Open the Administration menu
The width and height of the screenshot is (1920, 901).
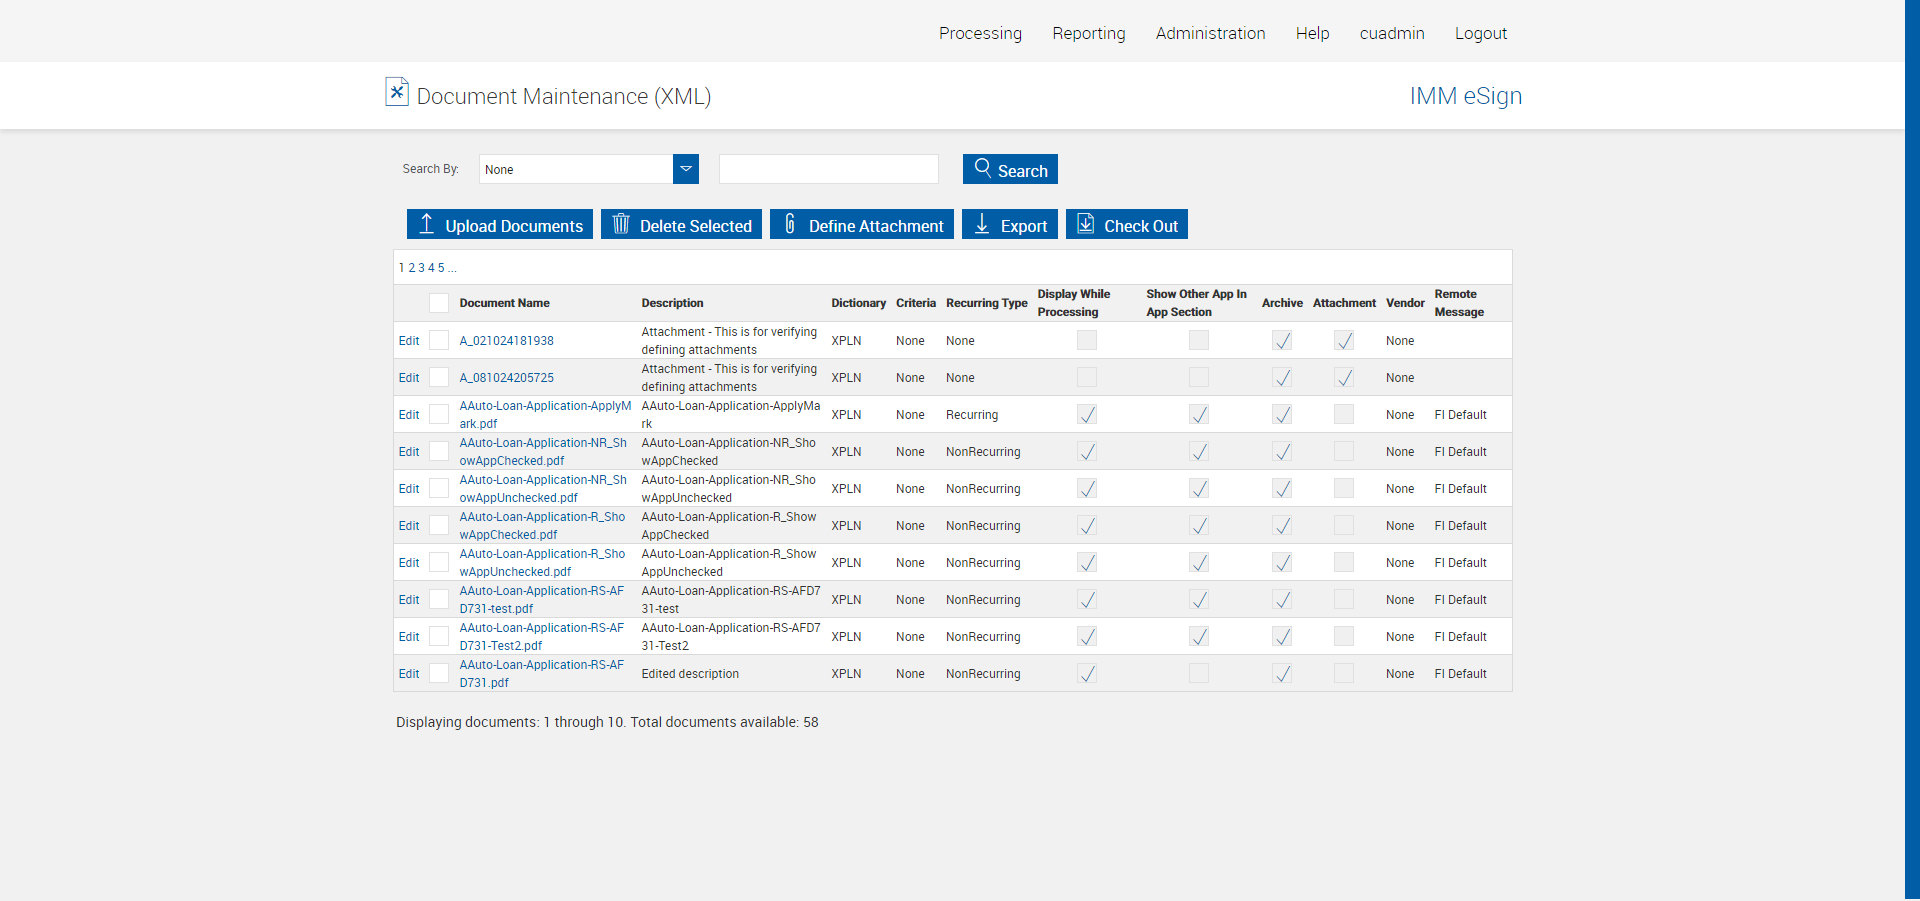point(1210,33)
